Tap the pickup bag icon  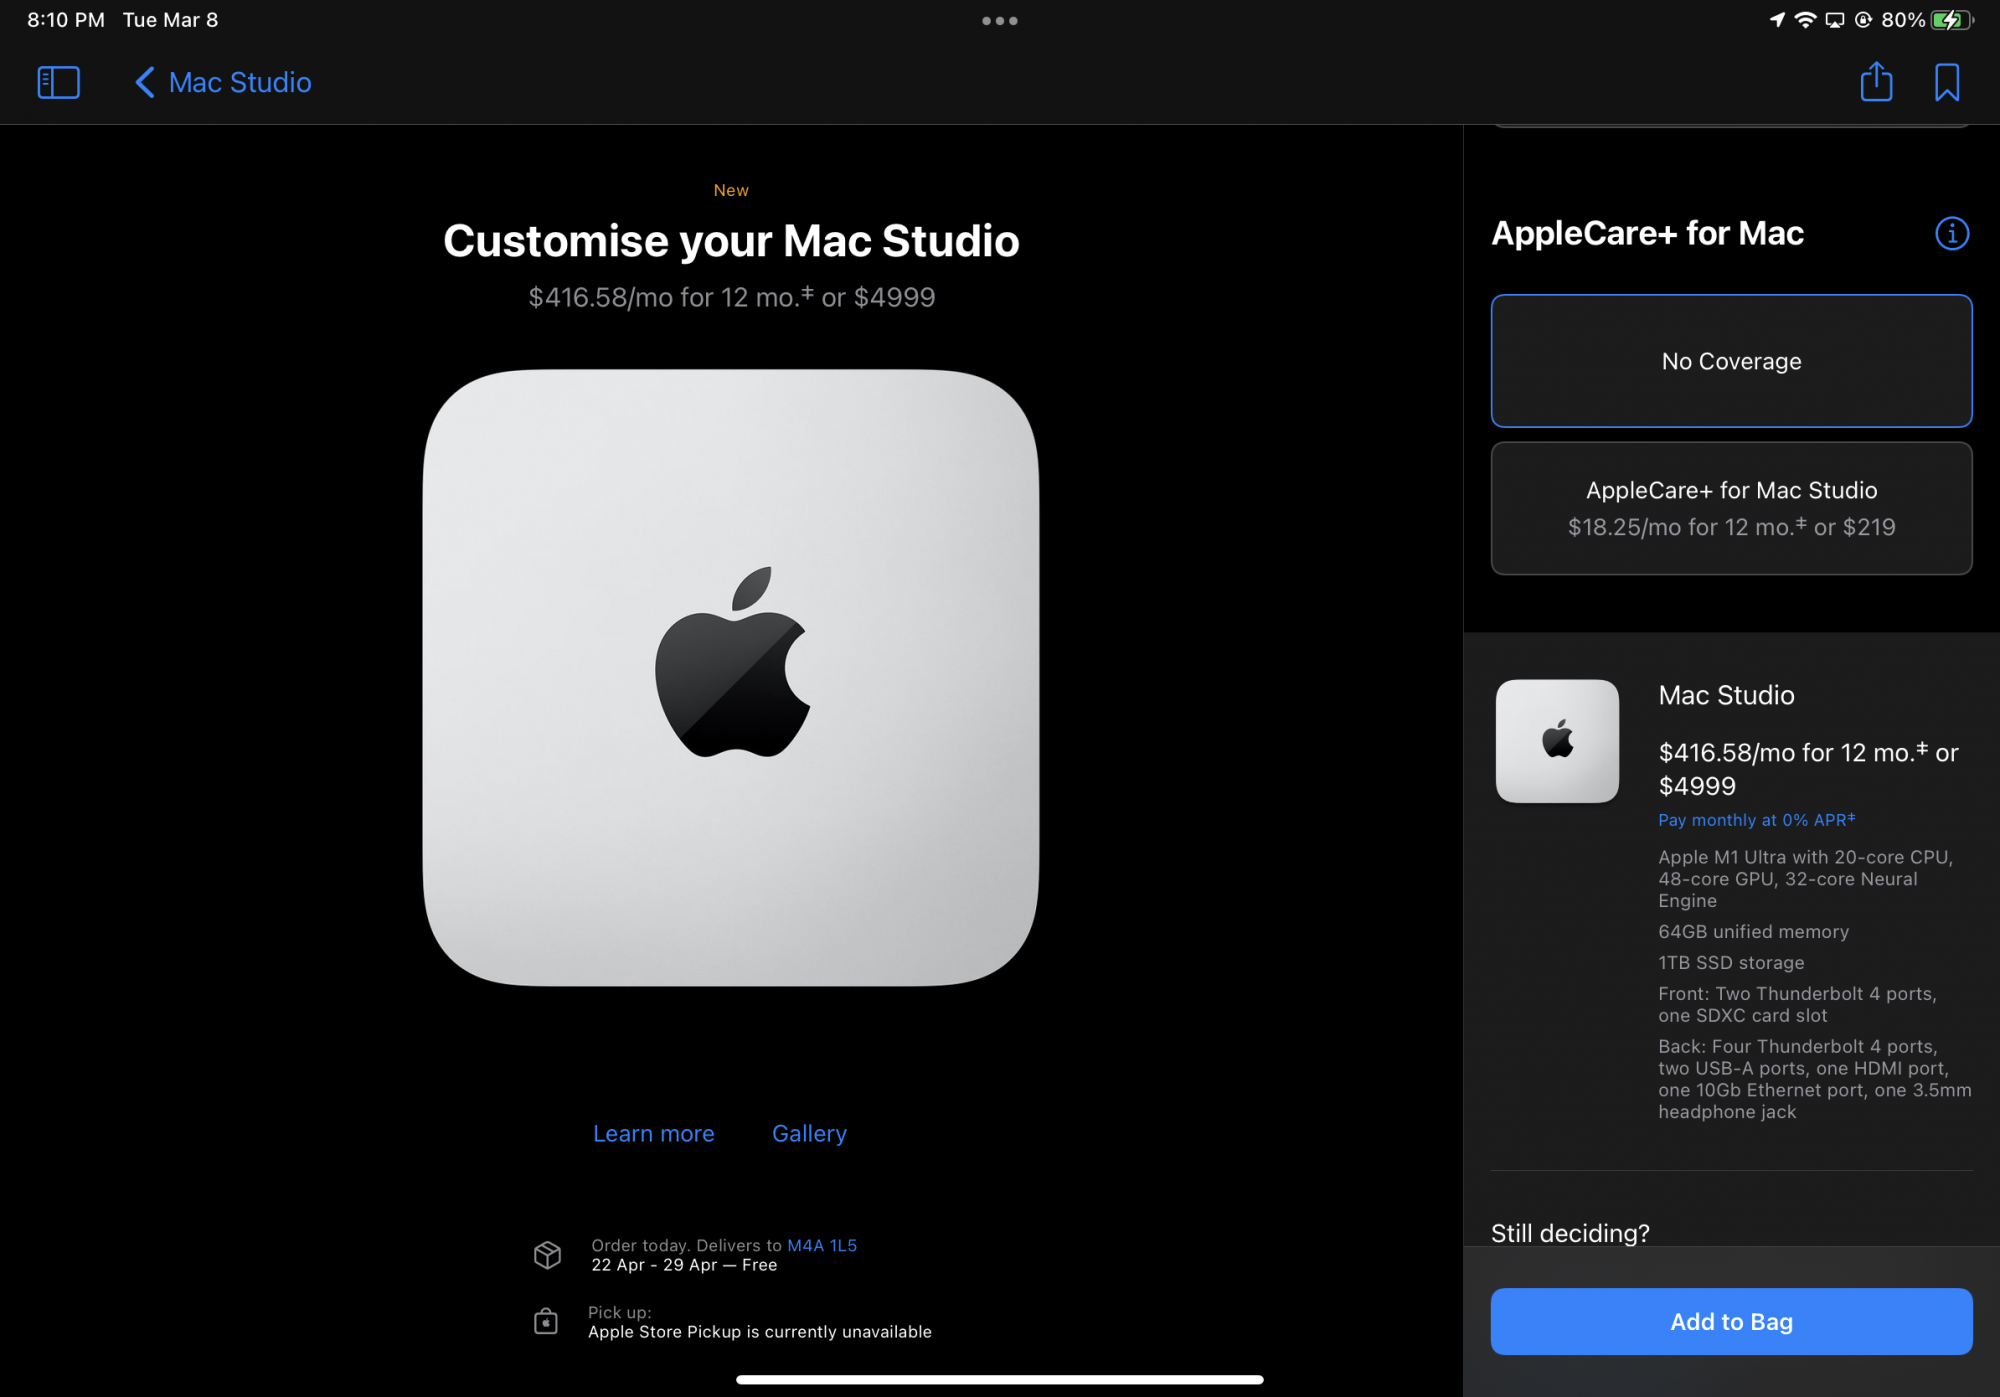tap(546, 1321)
